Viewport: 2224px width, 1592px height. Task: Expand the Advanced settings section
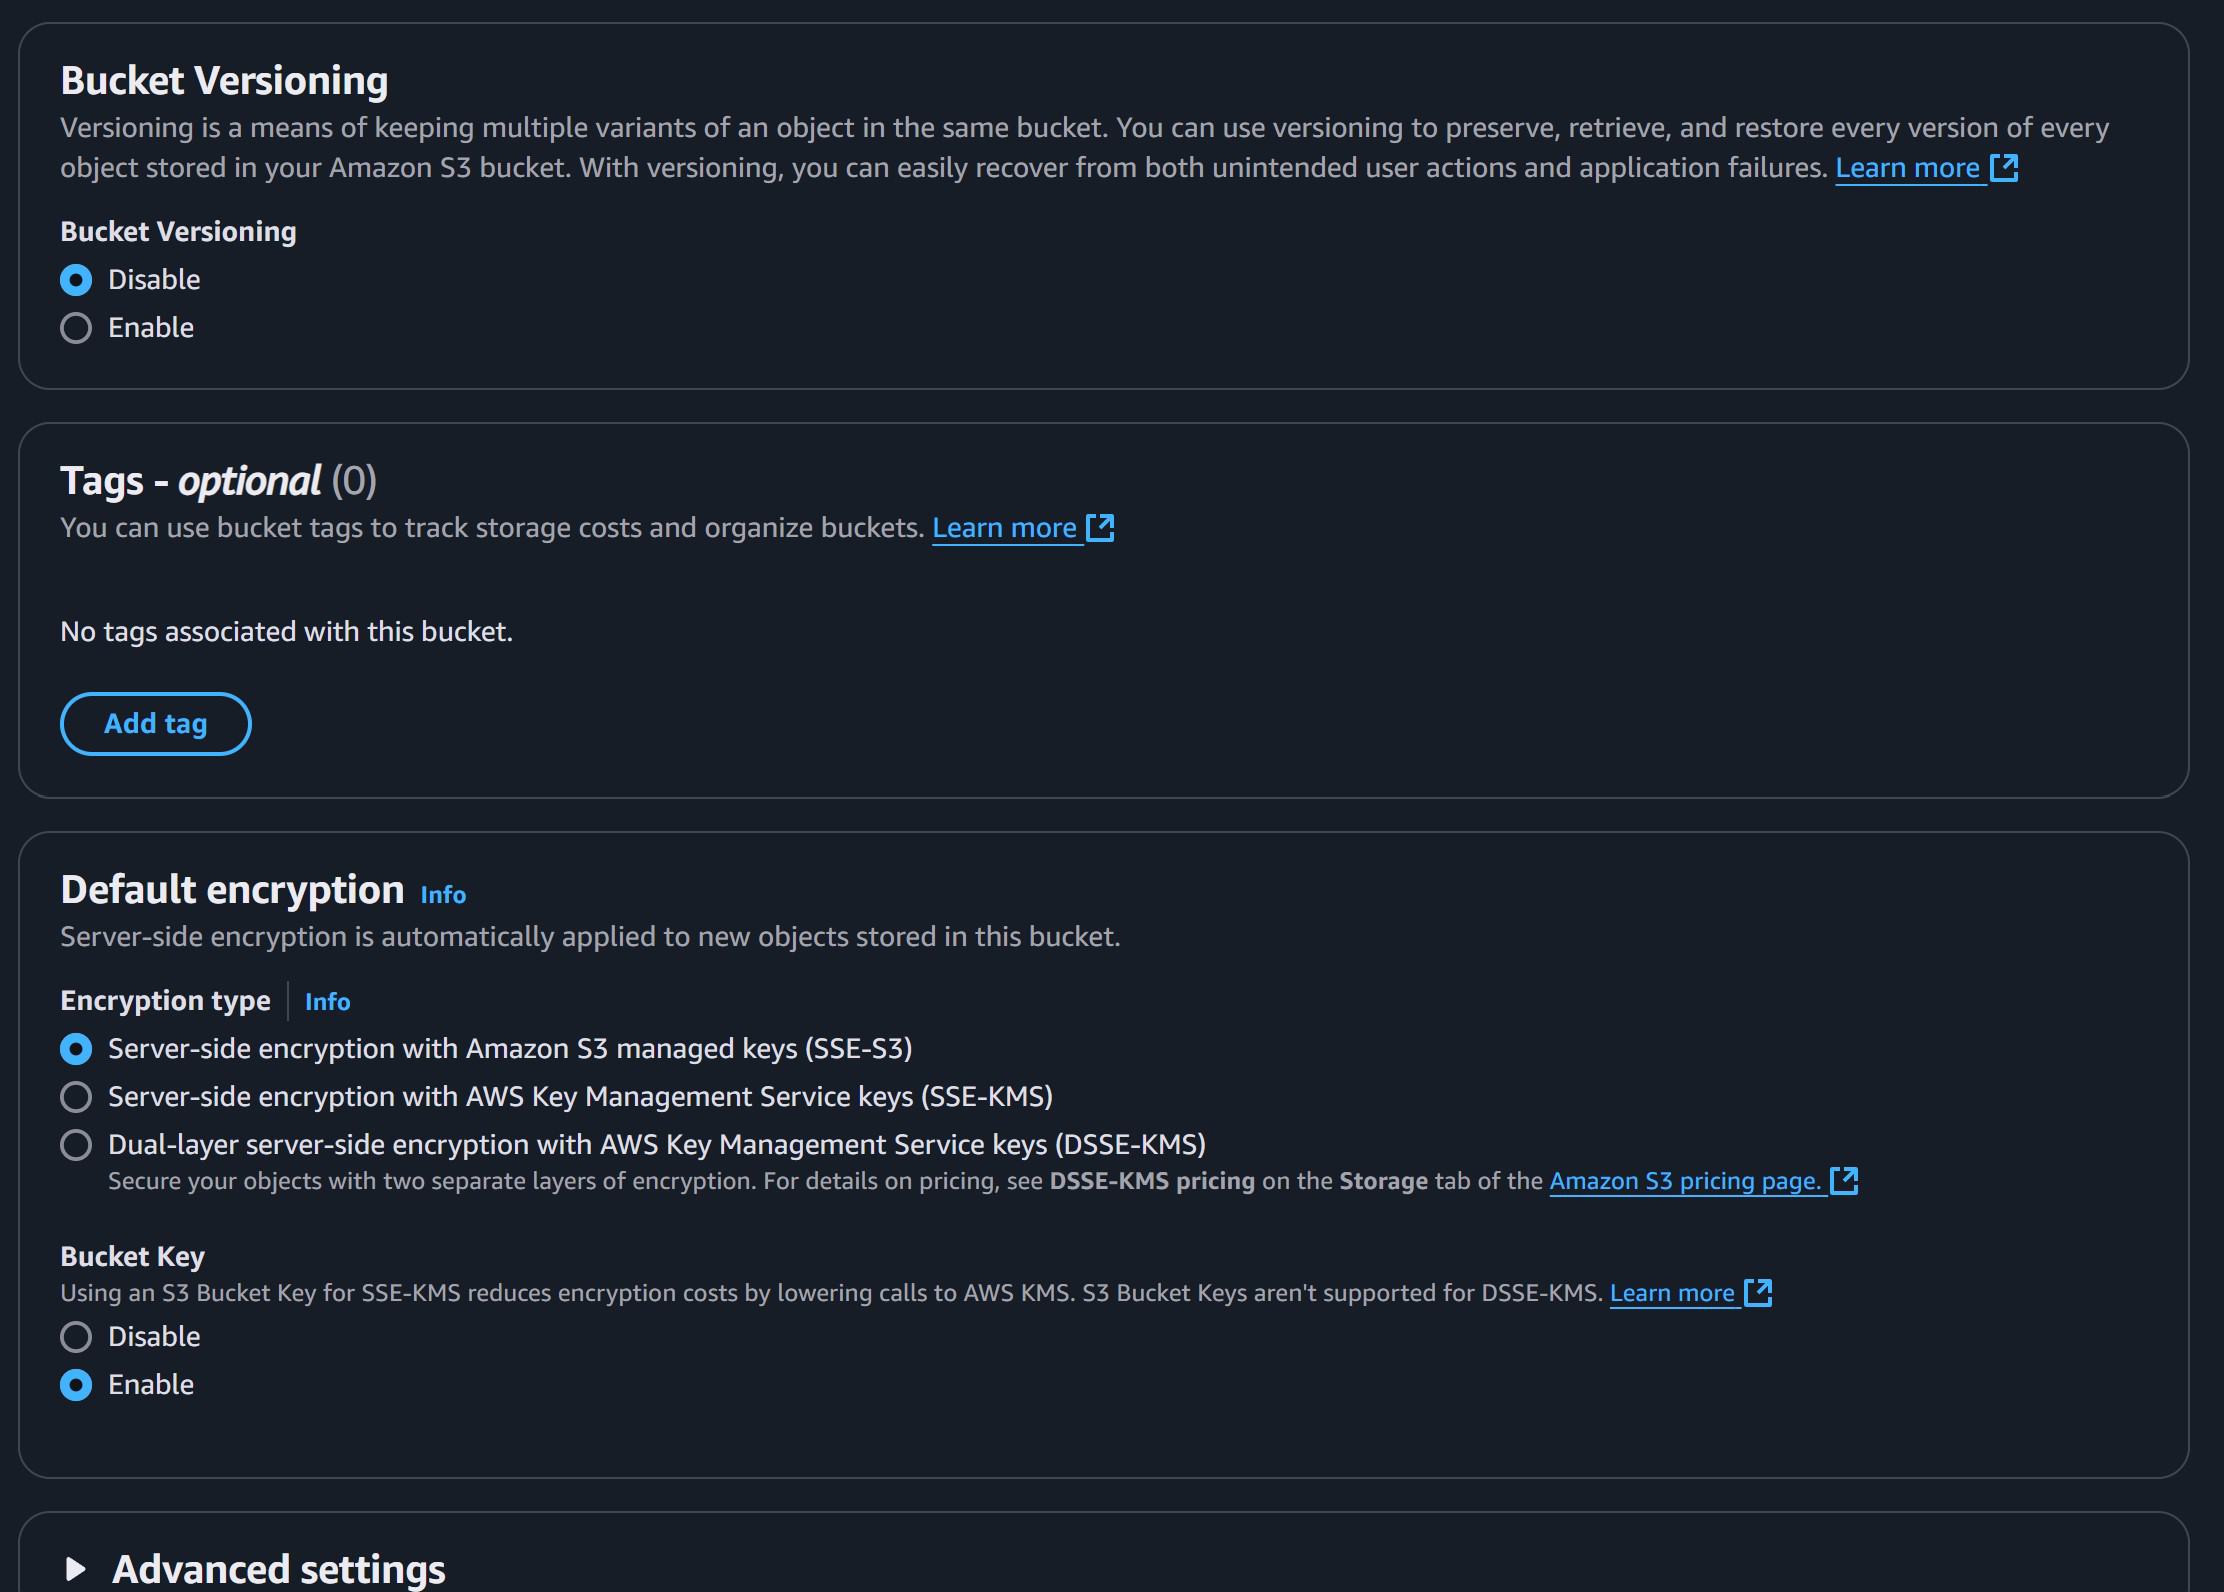pos(278,1568)
